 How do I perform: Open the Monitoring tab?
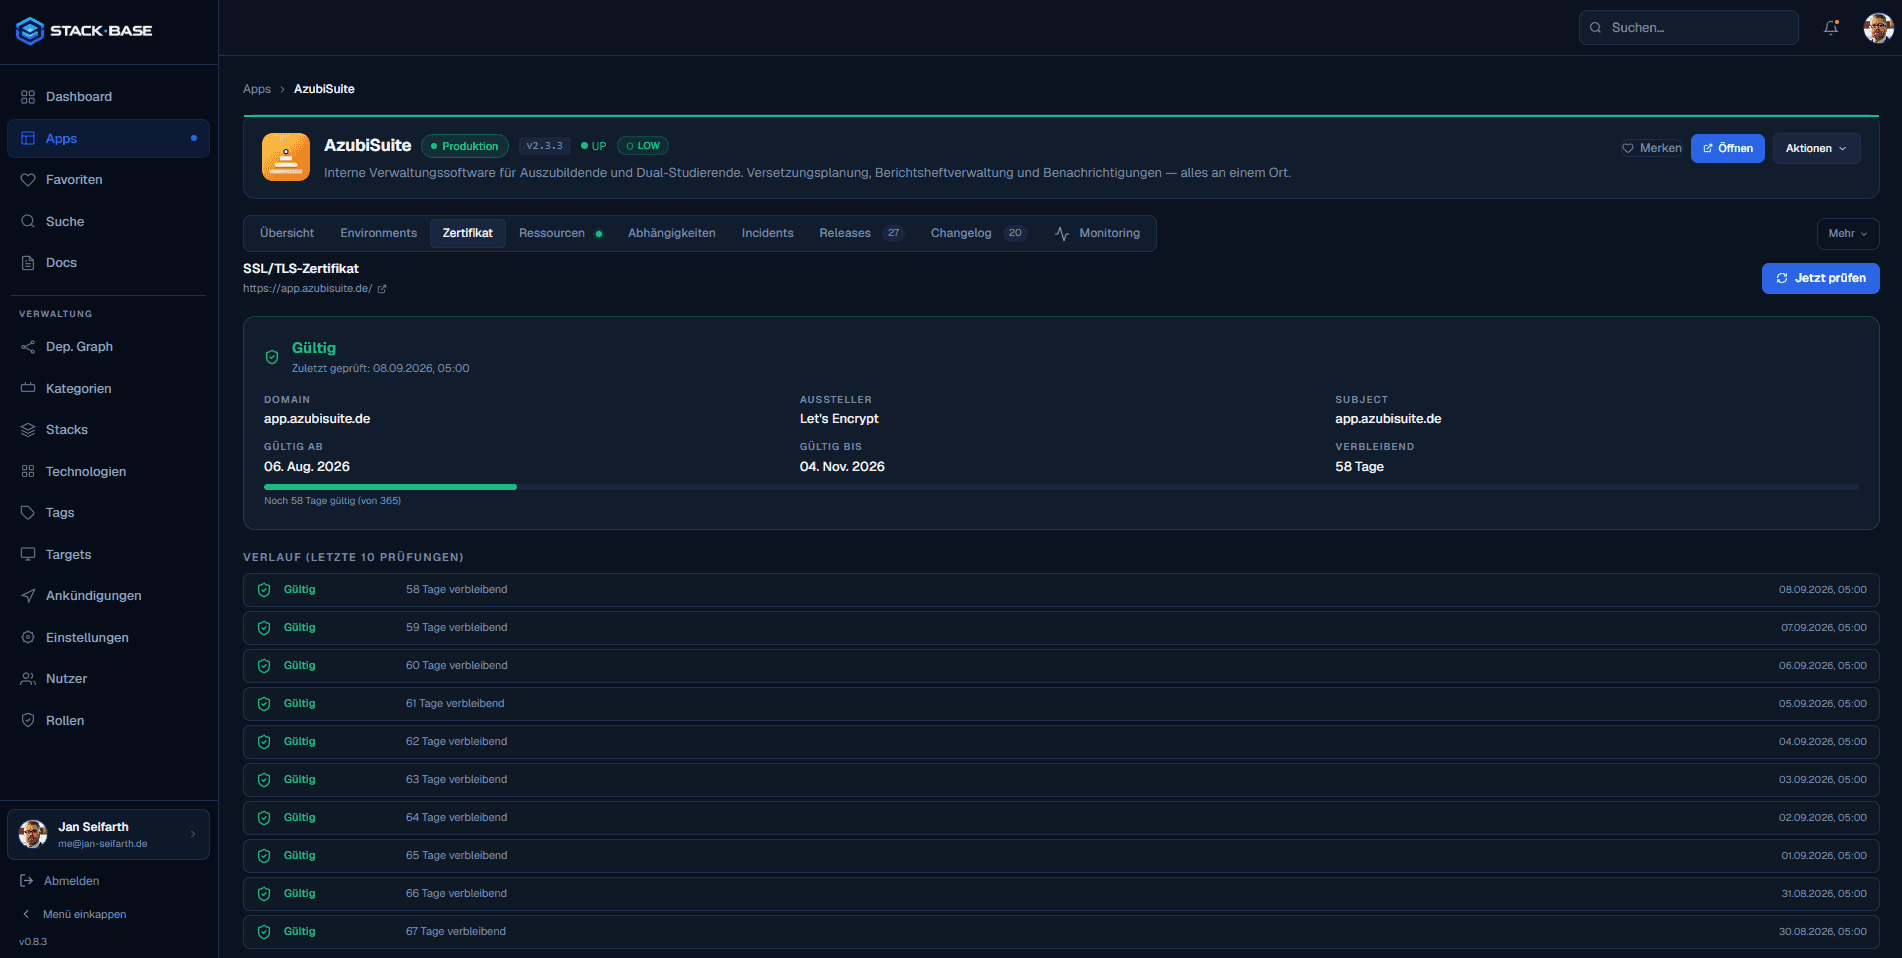1097,233
